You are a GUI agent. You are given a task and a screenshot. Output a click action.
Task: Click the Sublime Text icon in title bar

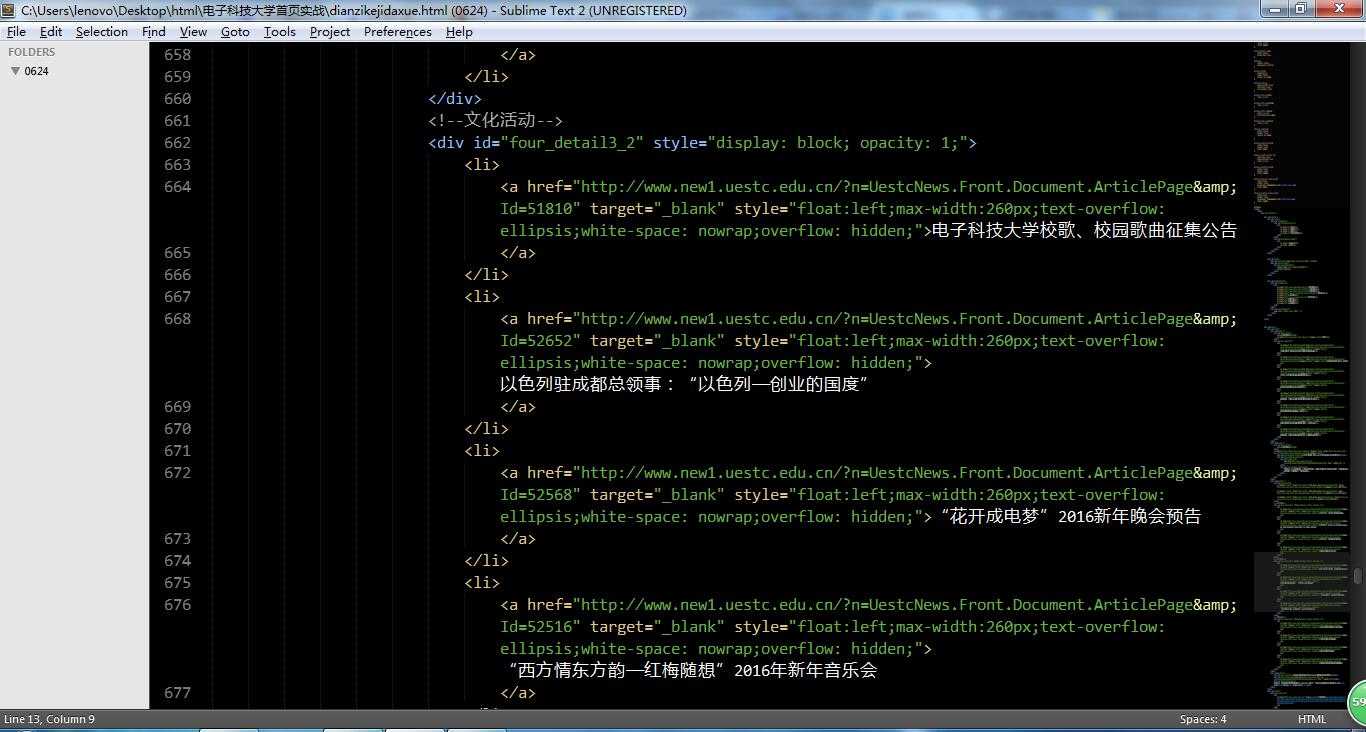[9, 10]
